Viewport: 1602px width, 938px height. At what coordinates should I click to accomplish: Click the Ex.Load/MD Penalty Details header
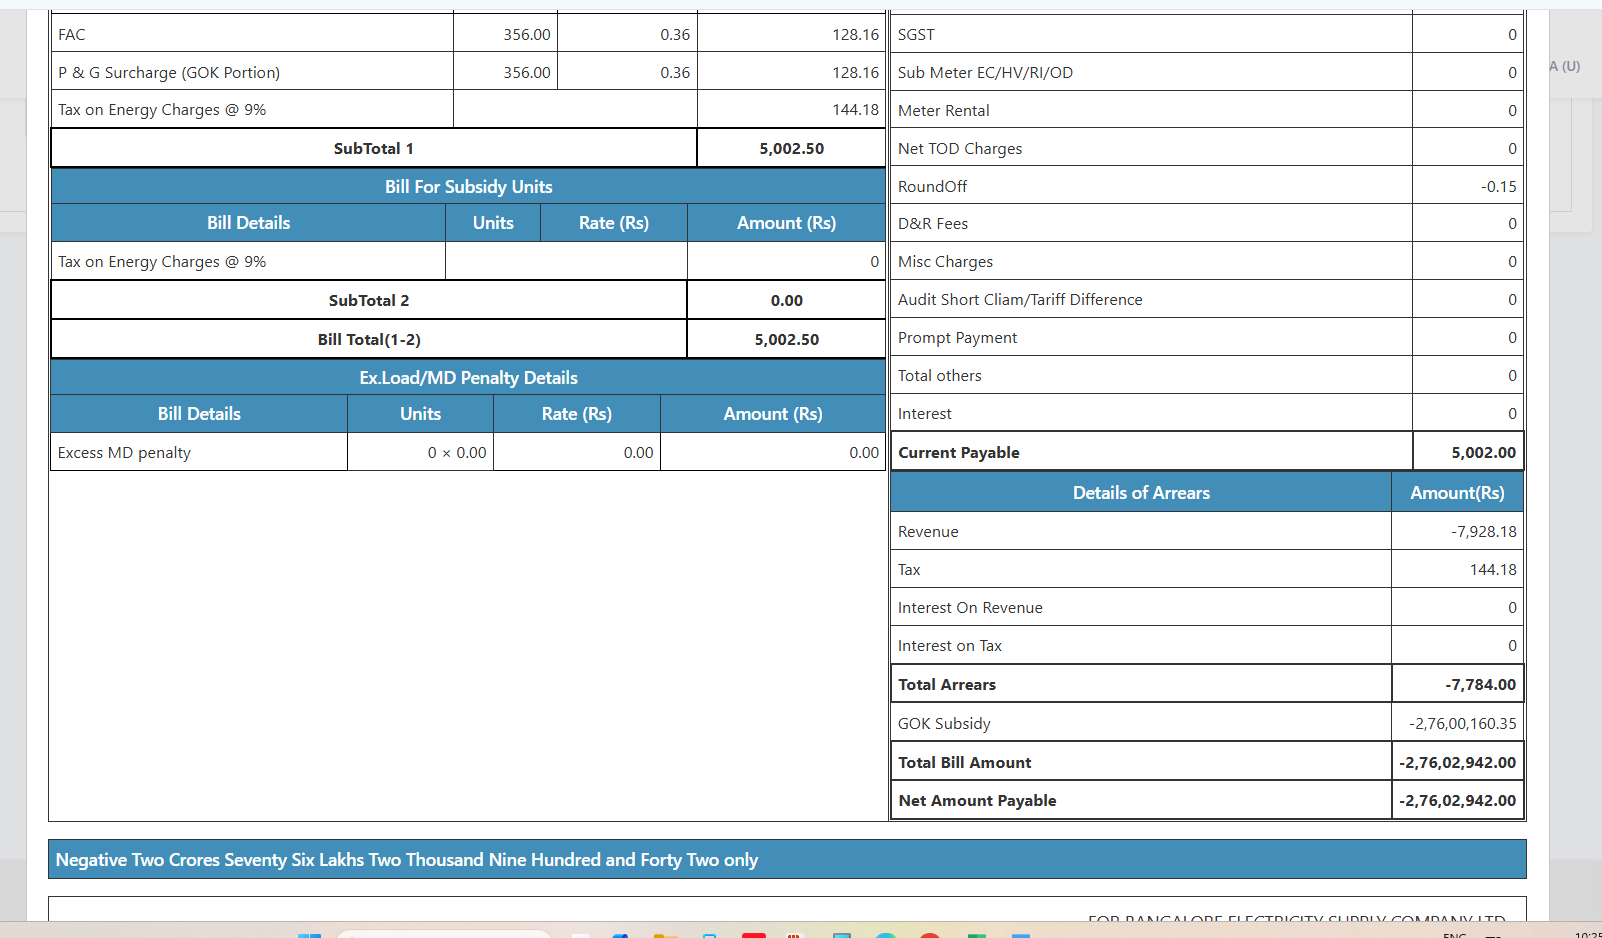(469, 378)
